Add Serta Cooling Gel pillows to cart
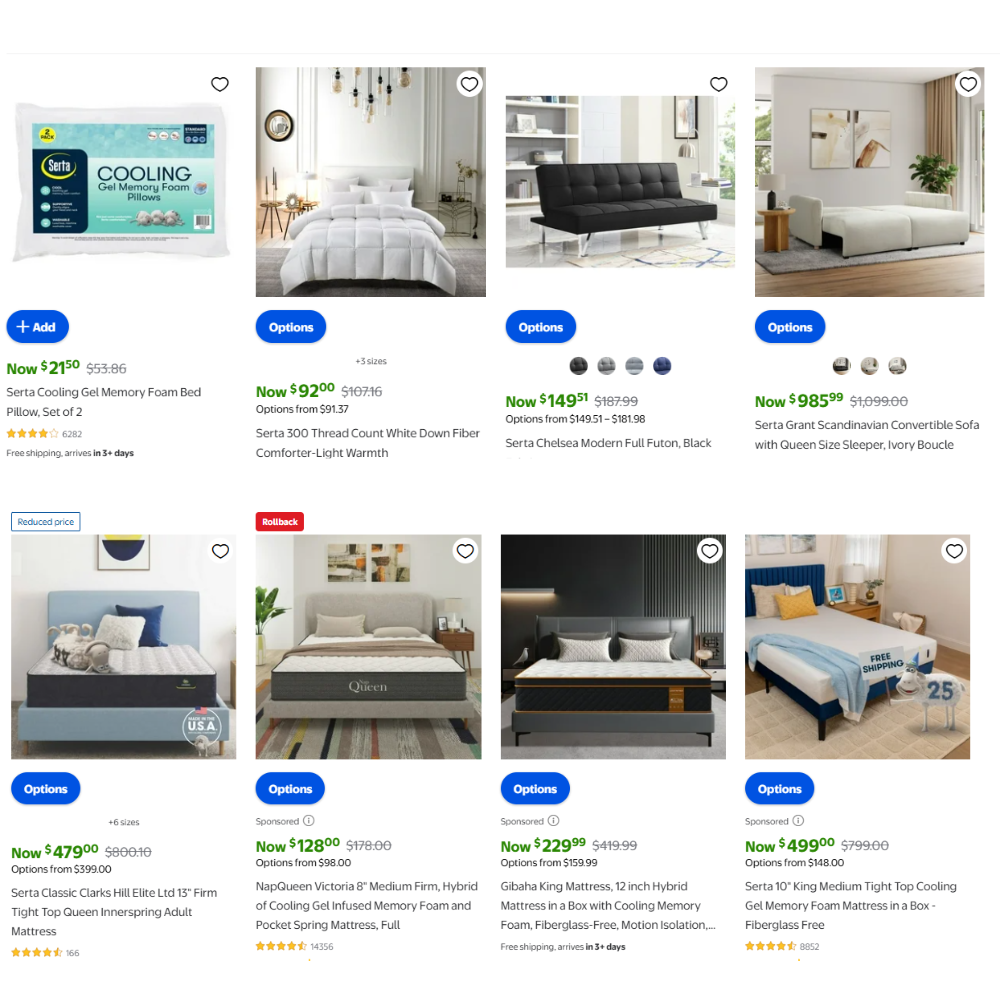Screen dimensions: 1000x1000 click(38, 327)
